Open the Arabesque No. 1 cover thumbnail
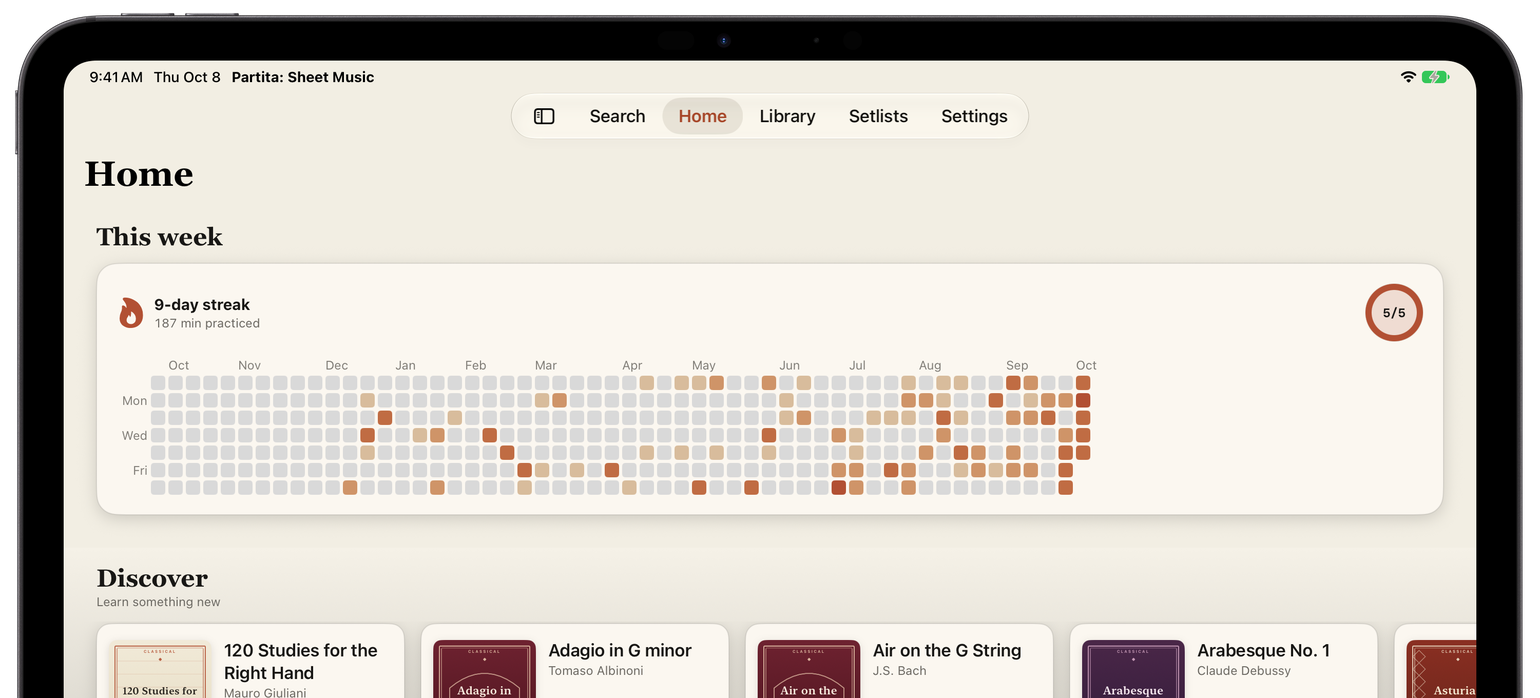The height and width of the screenshot is (698, 1540). tap(1133, 669)
